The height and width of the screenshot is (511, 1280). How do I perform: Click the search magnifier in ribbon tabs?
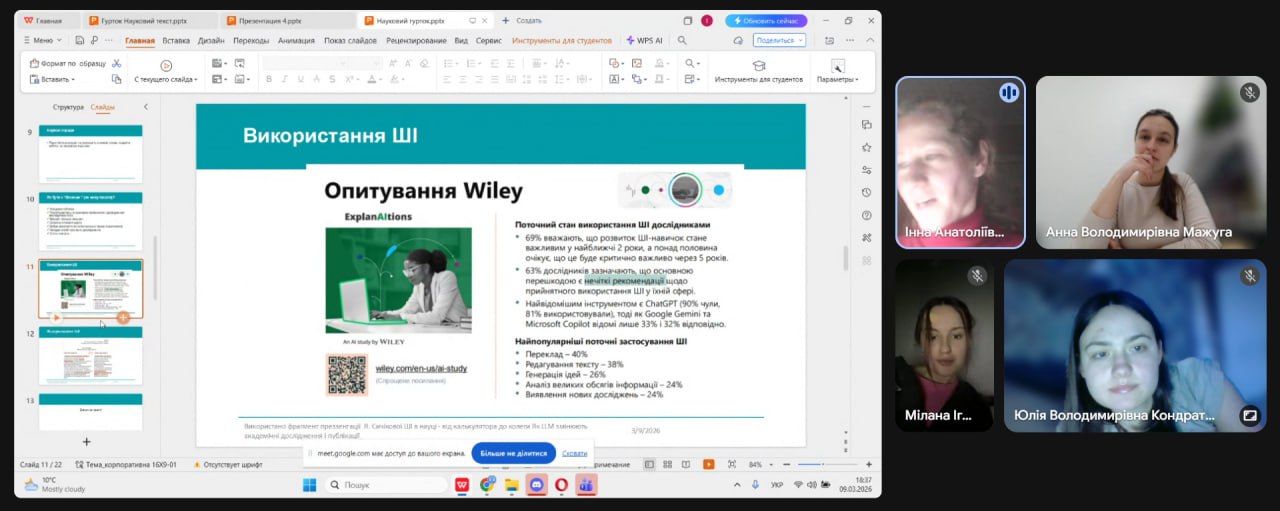pyautogui.click(x=682, y=40)
